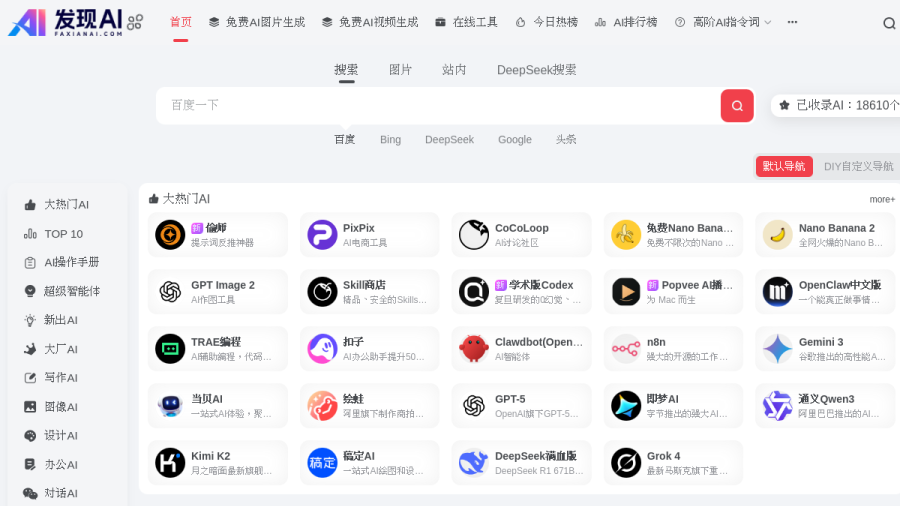
Task: Choose Bing as search engine
Action: [x=390, y=139]
